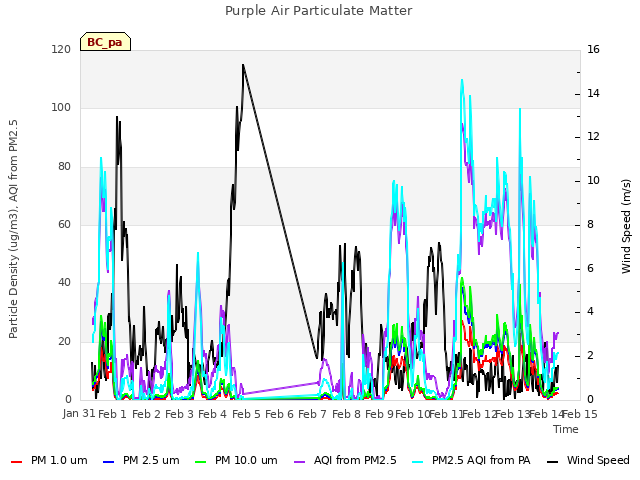This screenshot has width=640, height=480.
Task: Click the Feb 1 date tick label
Action: [x=113, y=414]
